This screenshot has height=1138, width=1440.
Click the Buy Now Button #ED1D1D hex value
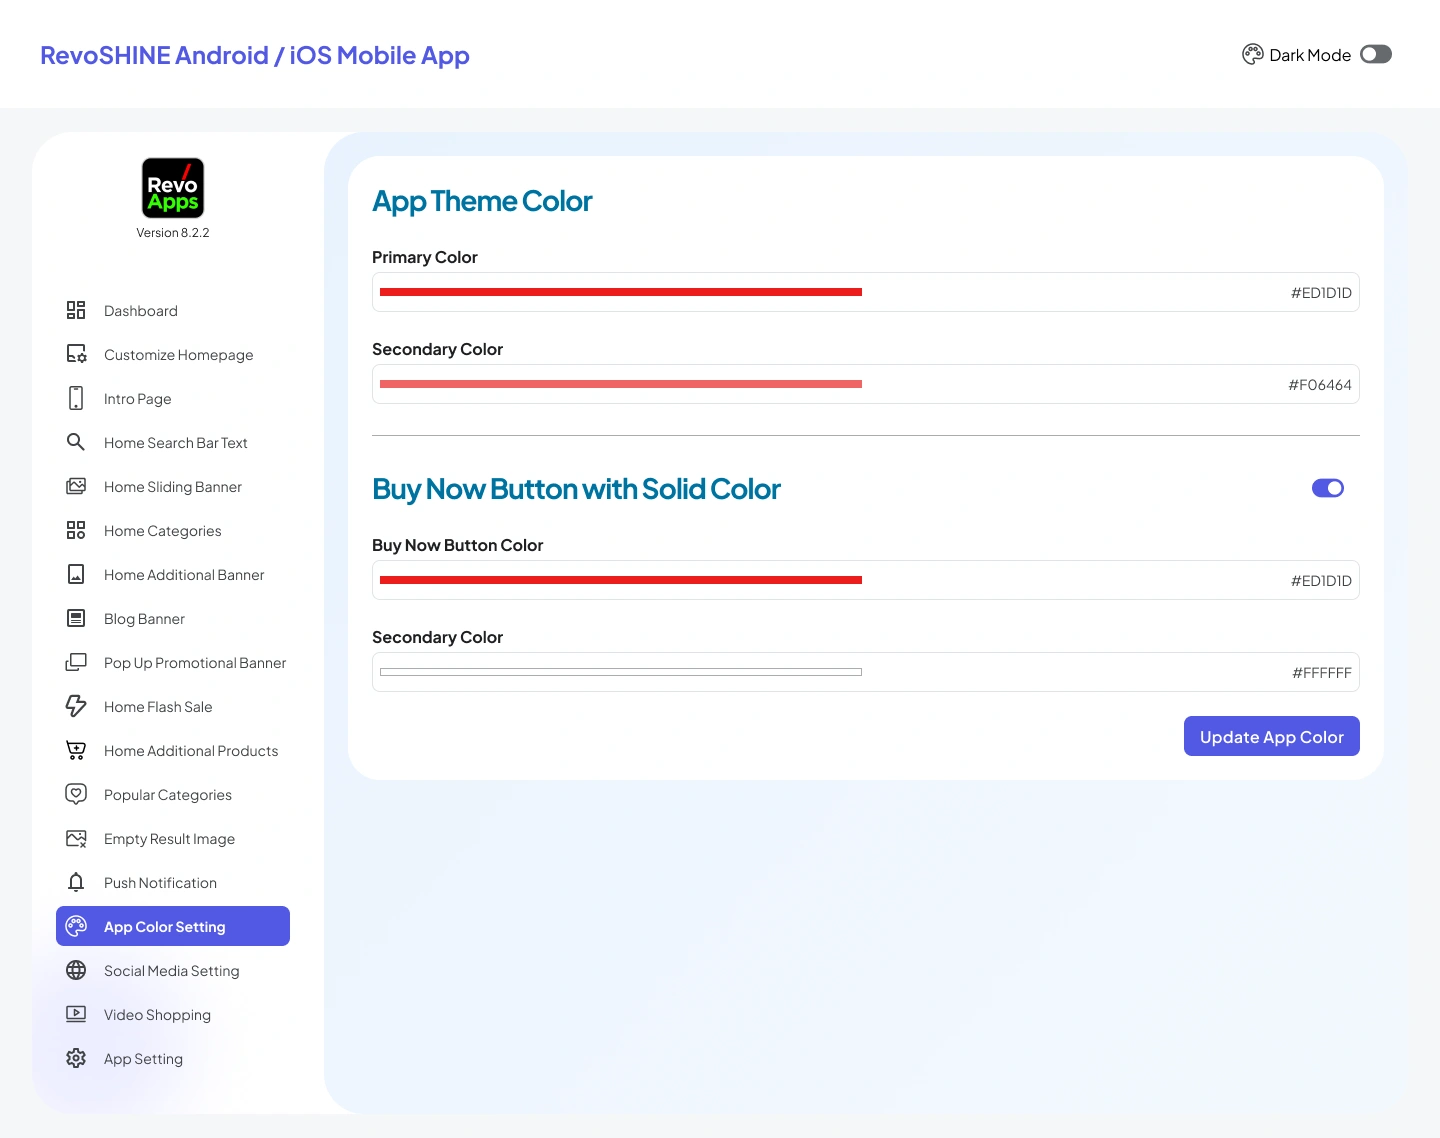(x=1321, y=581)
